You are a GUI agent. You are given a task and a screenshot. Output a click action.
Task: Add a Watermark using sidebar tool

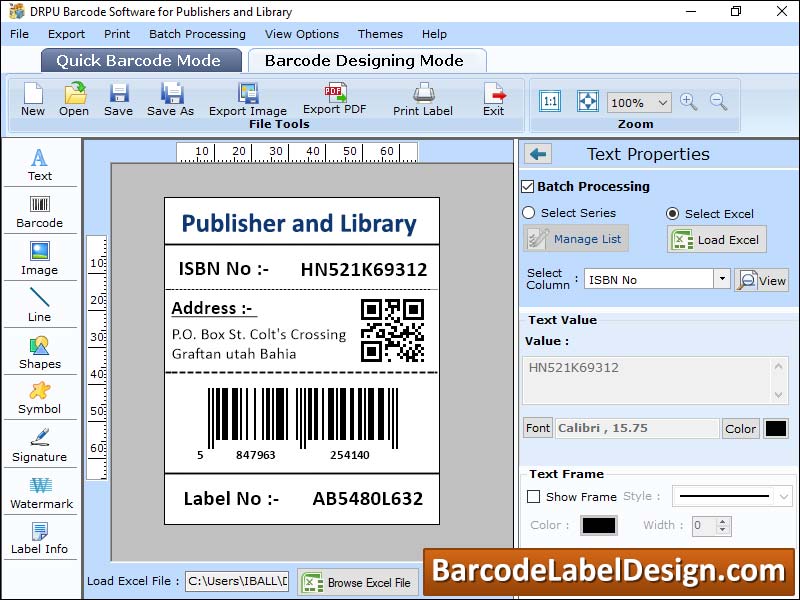40,490
